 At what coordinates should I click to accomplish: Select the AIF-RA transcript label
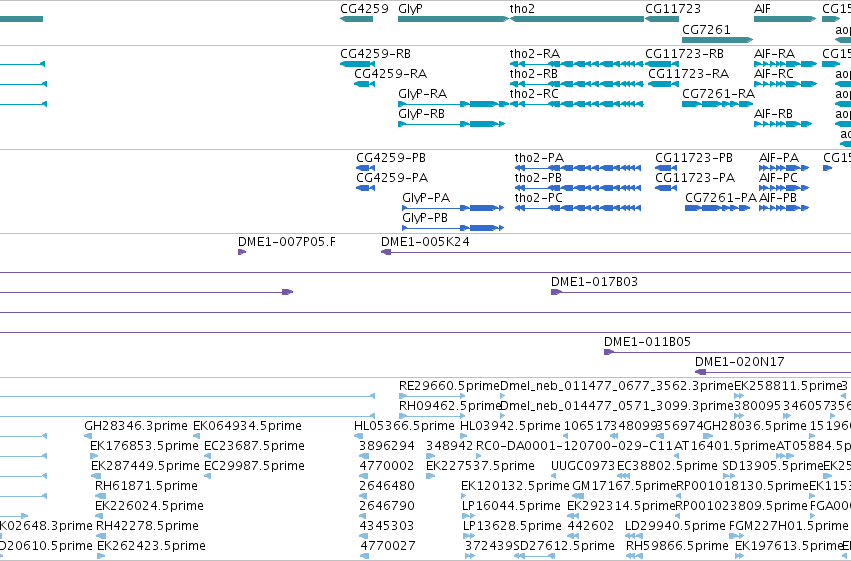pos(774,54)
